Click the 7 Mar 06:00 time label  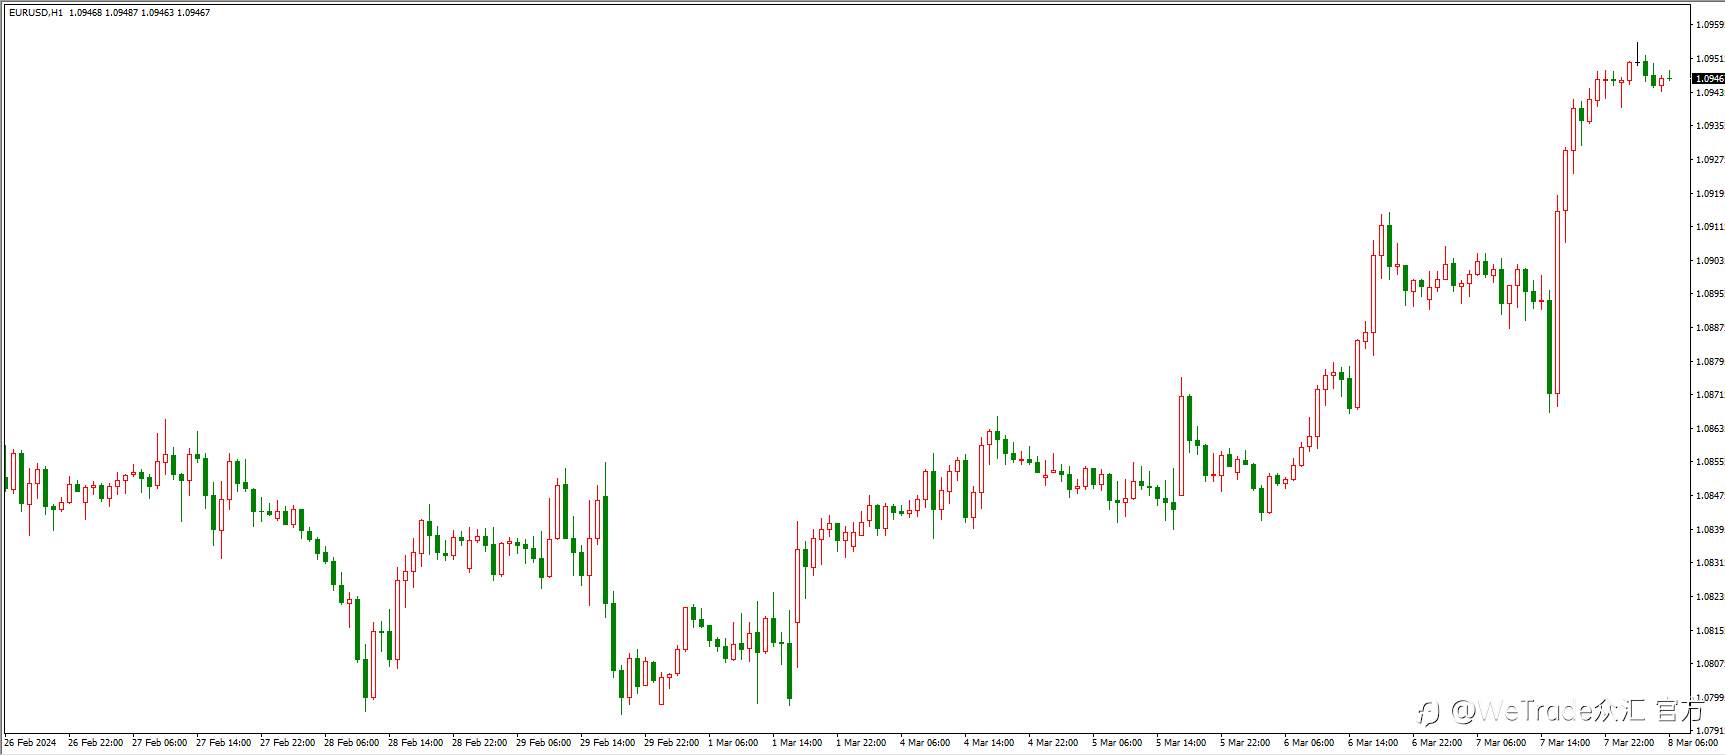point(1501,743)
